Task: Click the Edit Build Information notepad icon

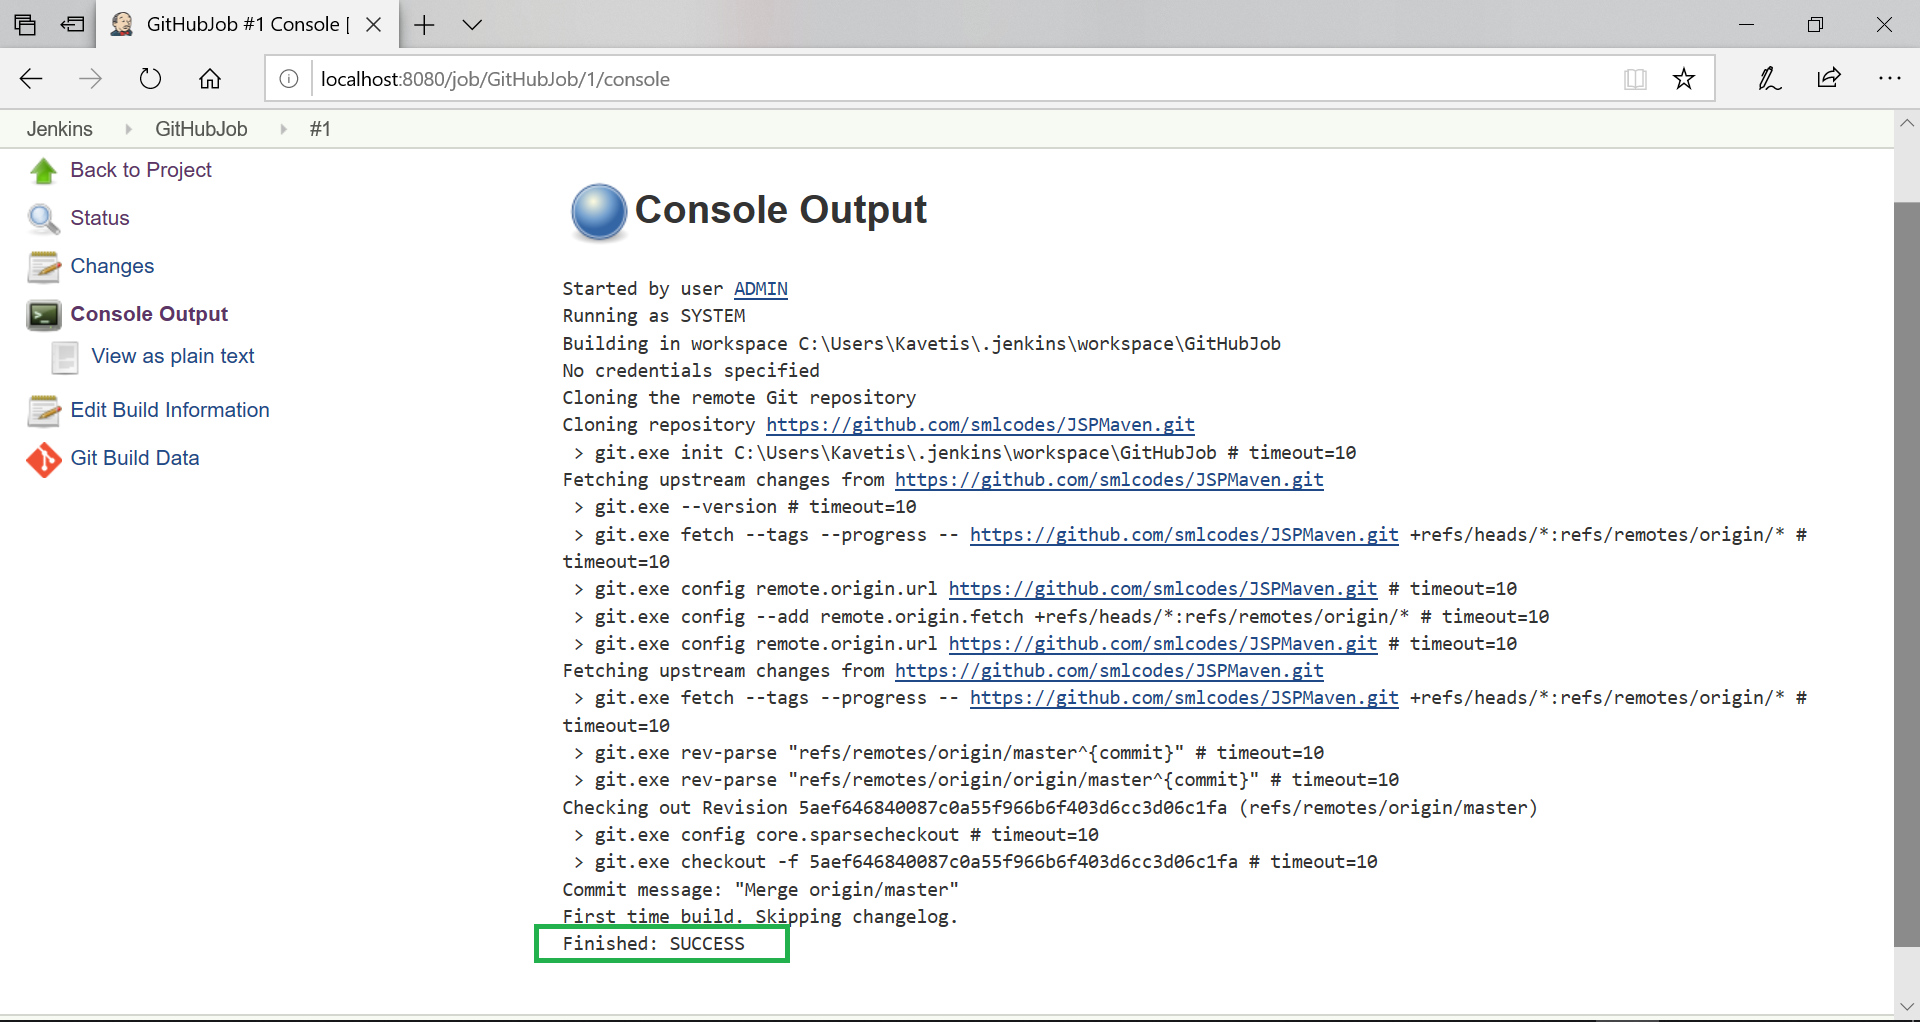Action: pos(43,411)
